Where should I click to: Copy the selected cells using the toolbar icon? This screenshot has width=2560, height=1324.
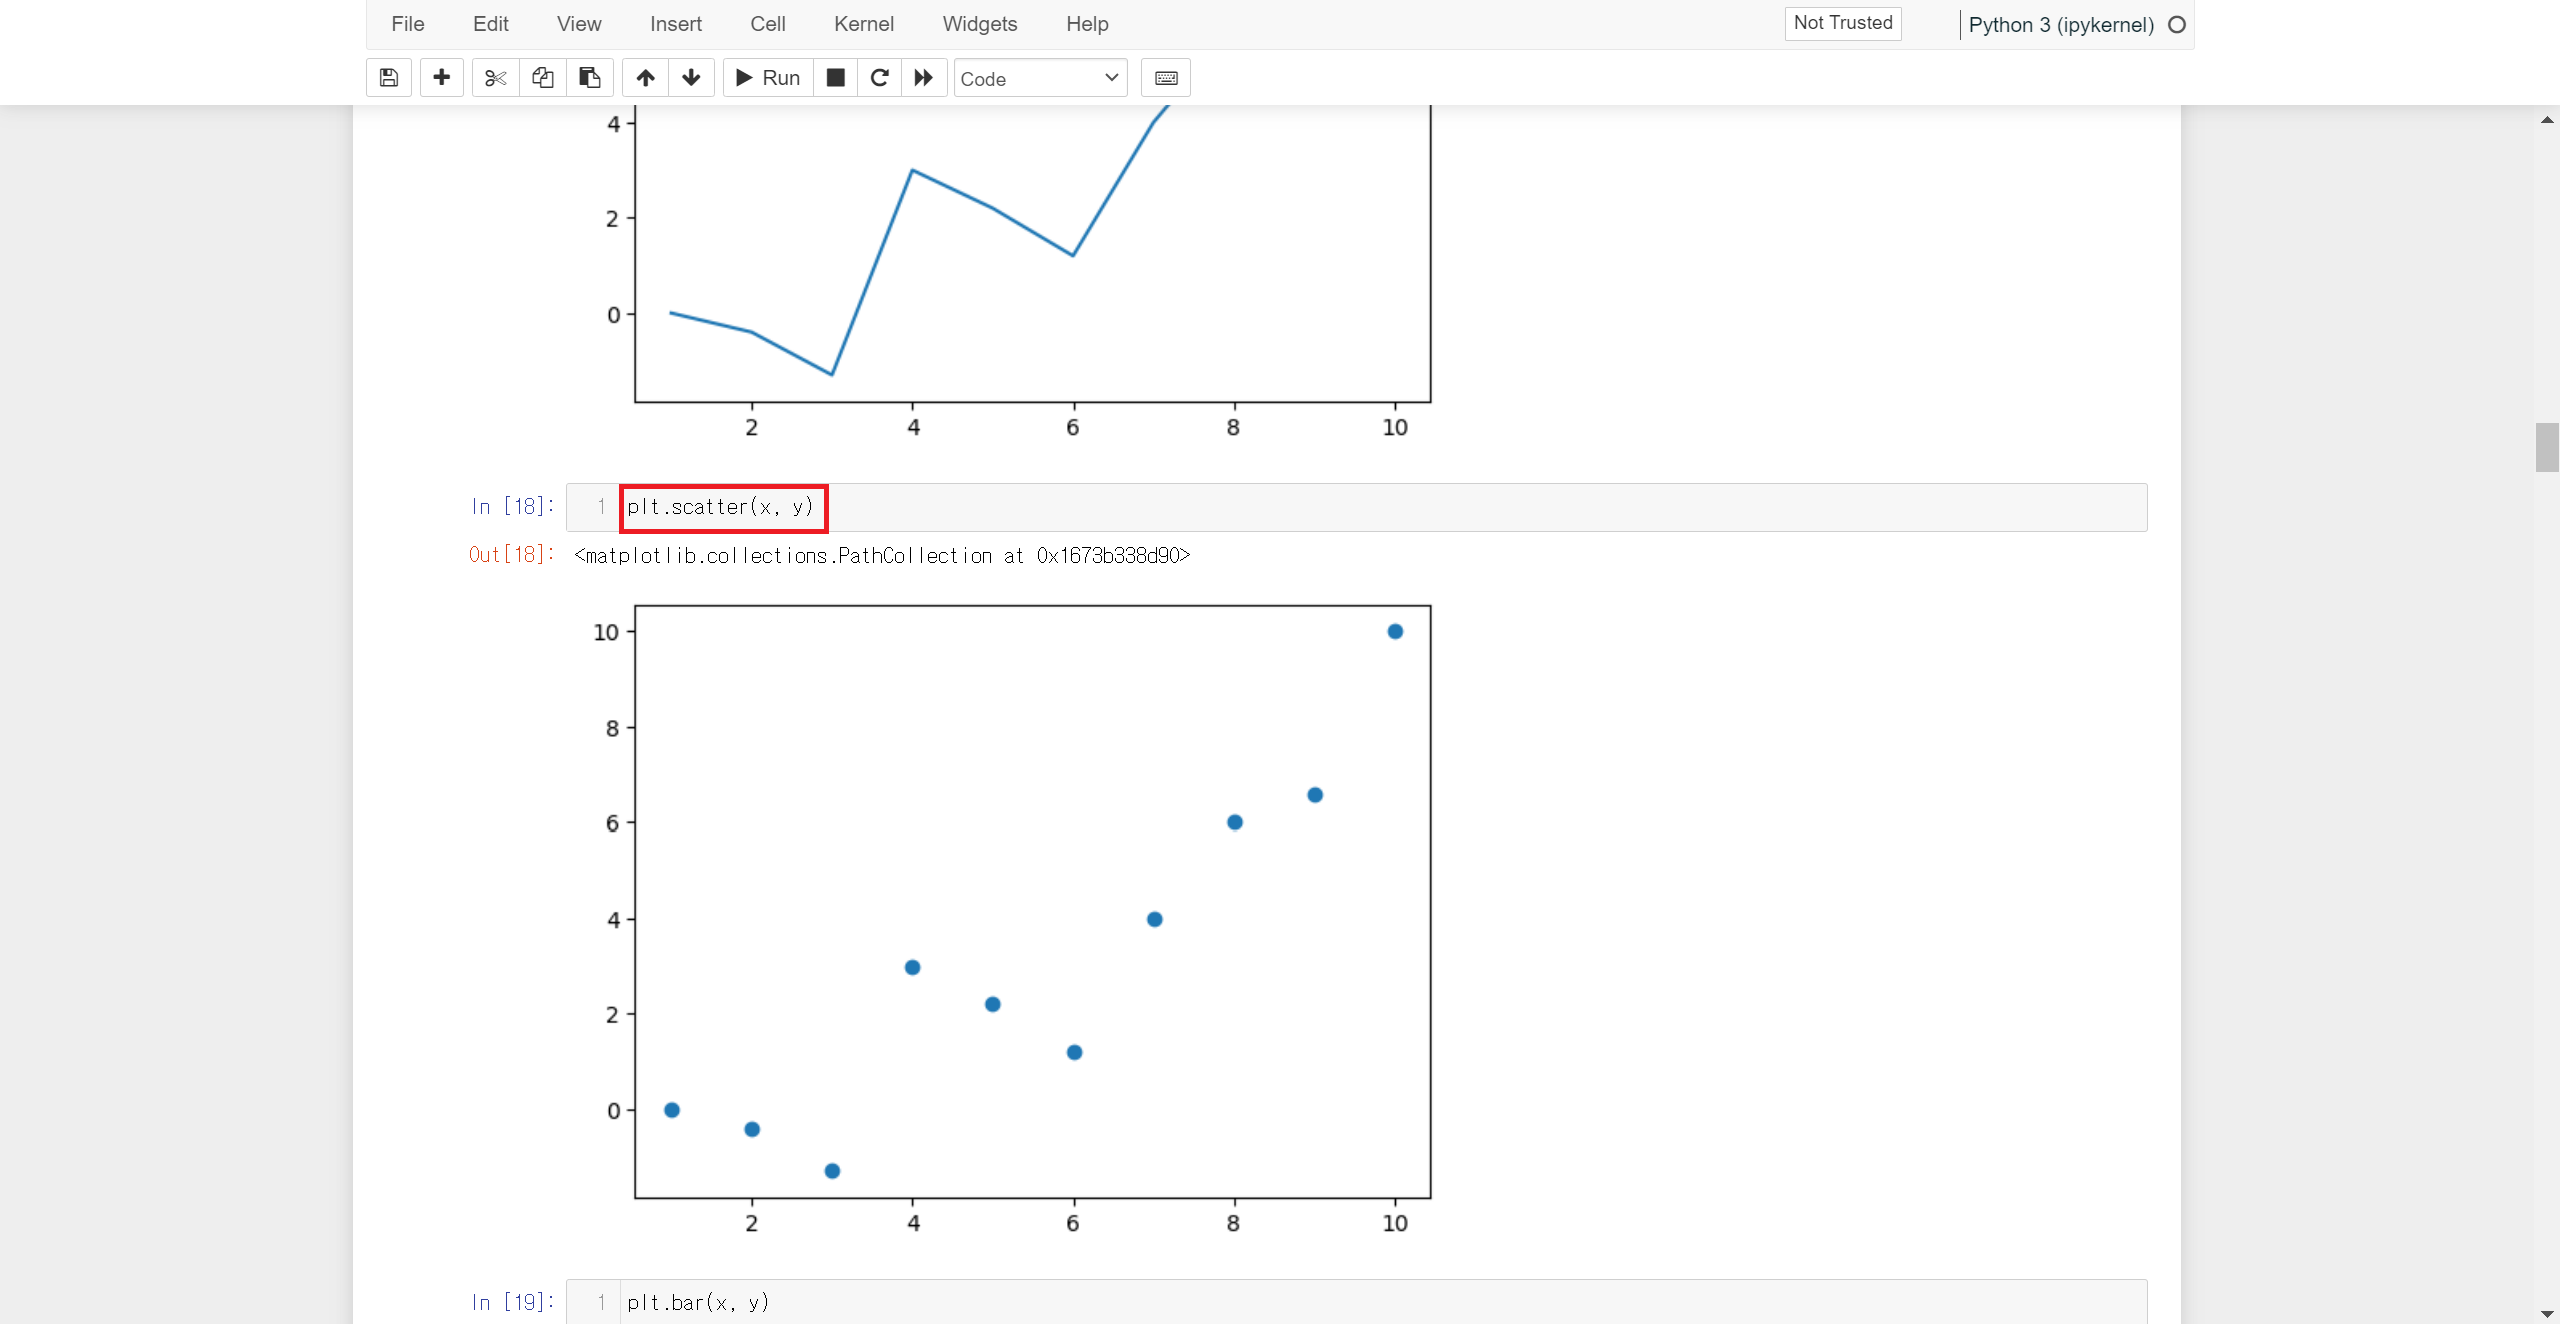[x=542, y=78]
